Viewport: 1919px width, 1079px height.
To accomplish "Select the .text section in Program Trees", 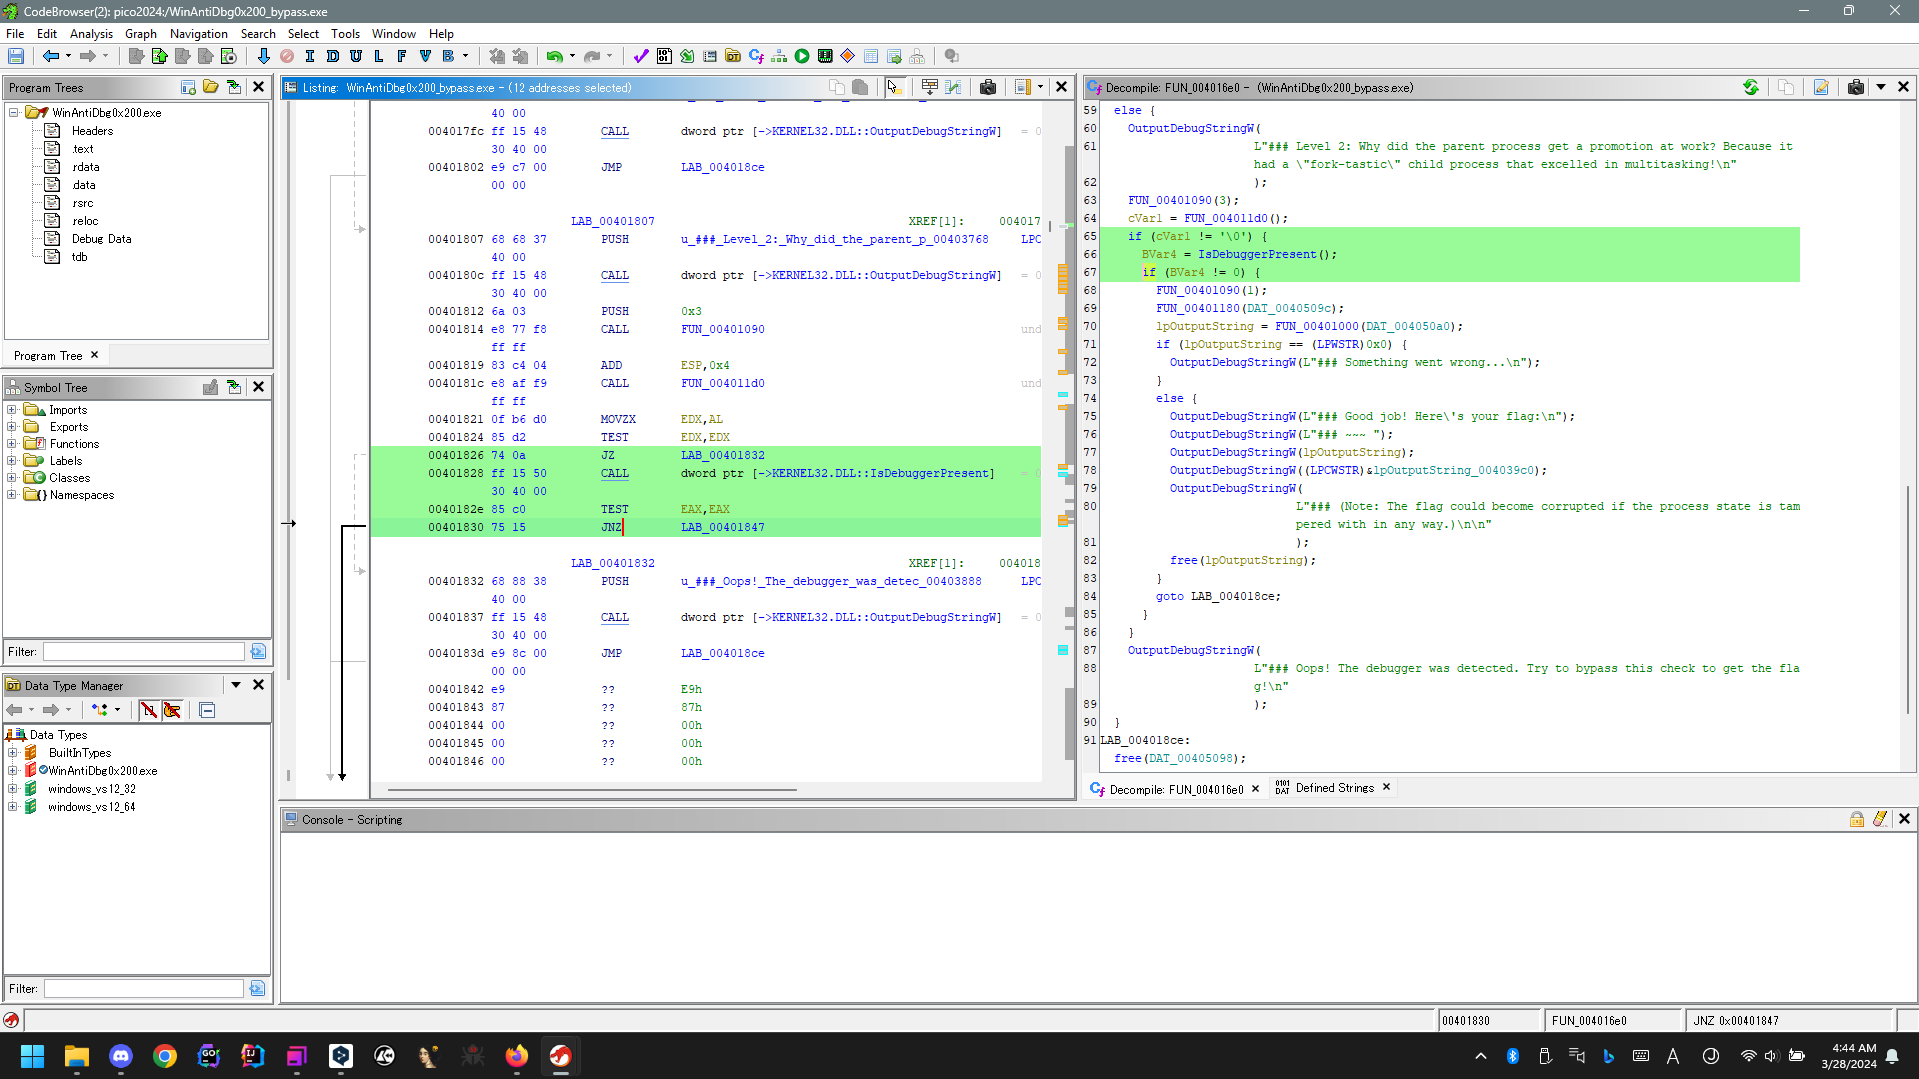I will click(x=83, y=149).
